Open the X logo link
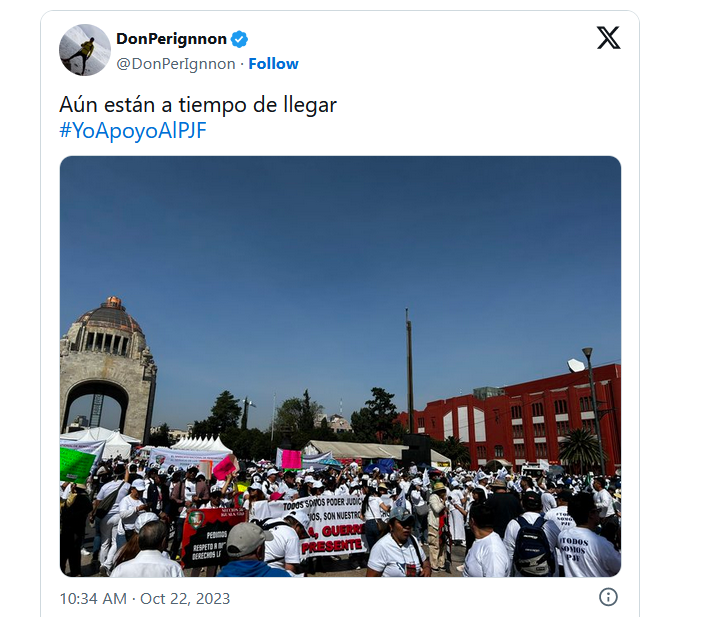 608,38
